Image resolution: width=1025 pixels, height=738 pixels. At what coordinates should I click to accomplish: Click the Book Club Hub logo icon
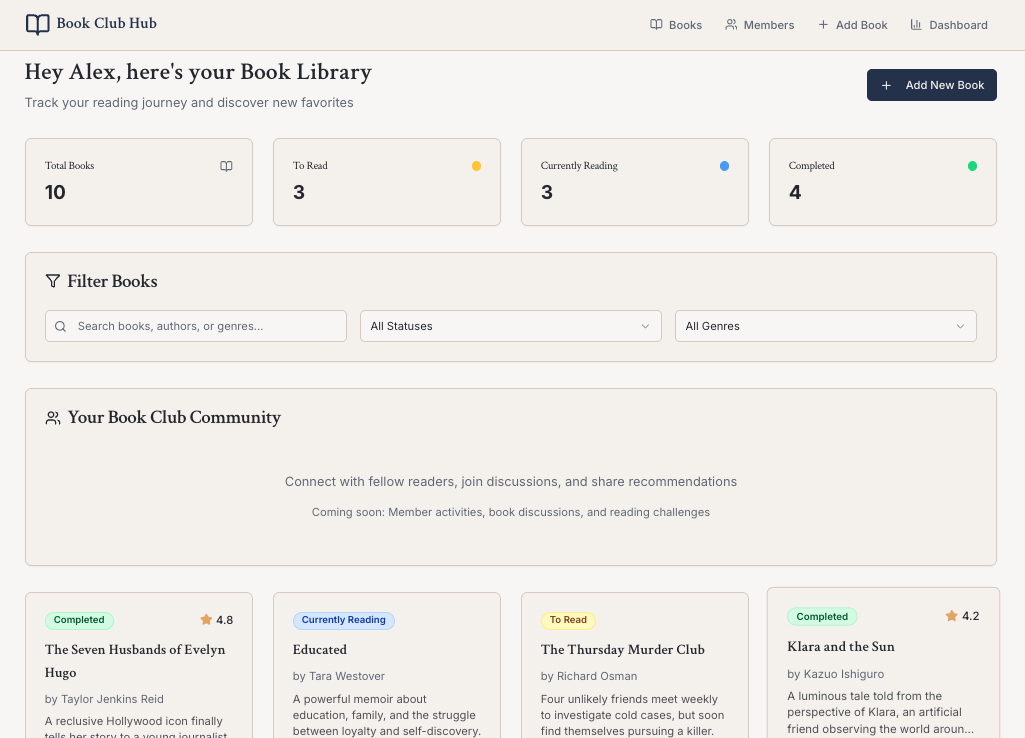click(x=37, y=24)
